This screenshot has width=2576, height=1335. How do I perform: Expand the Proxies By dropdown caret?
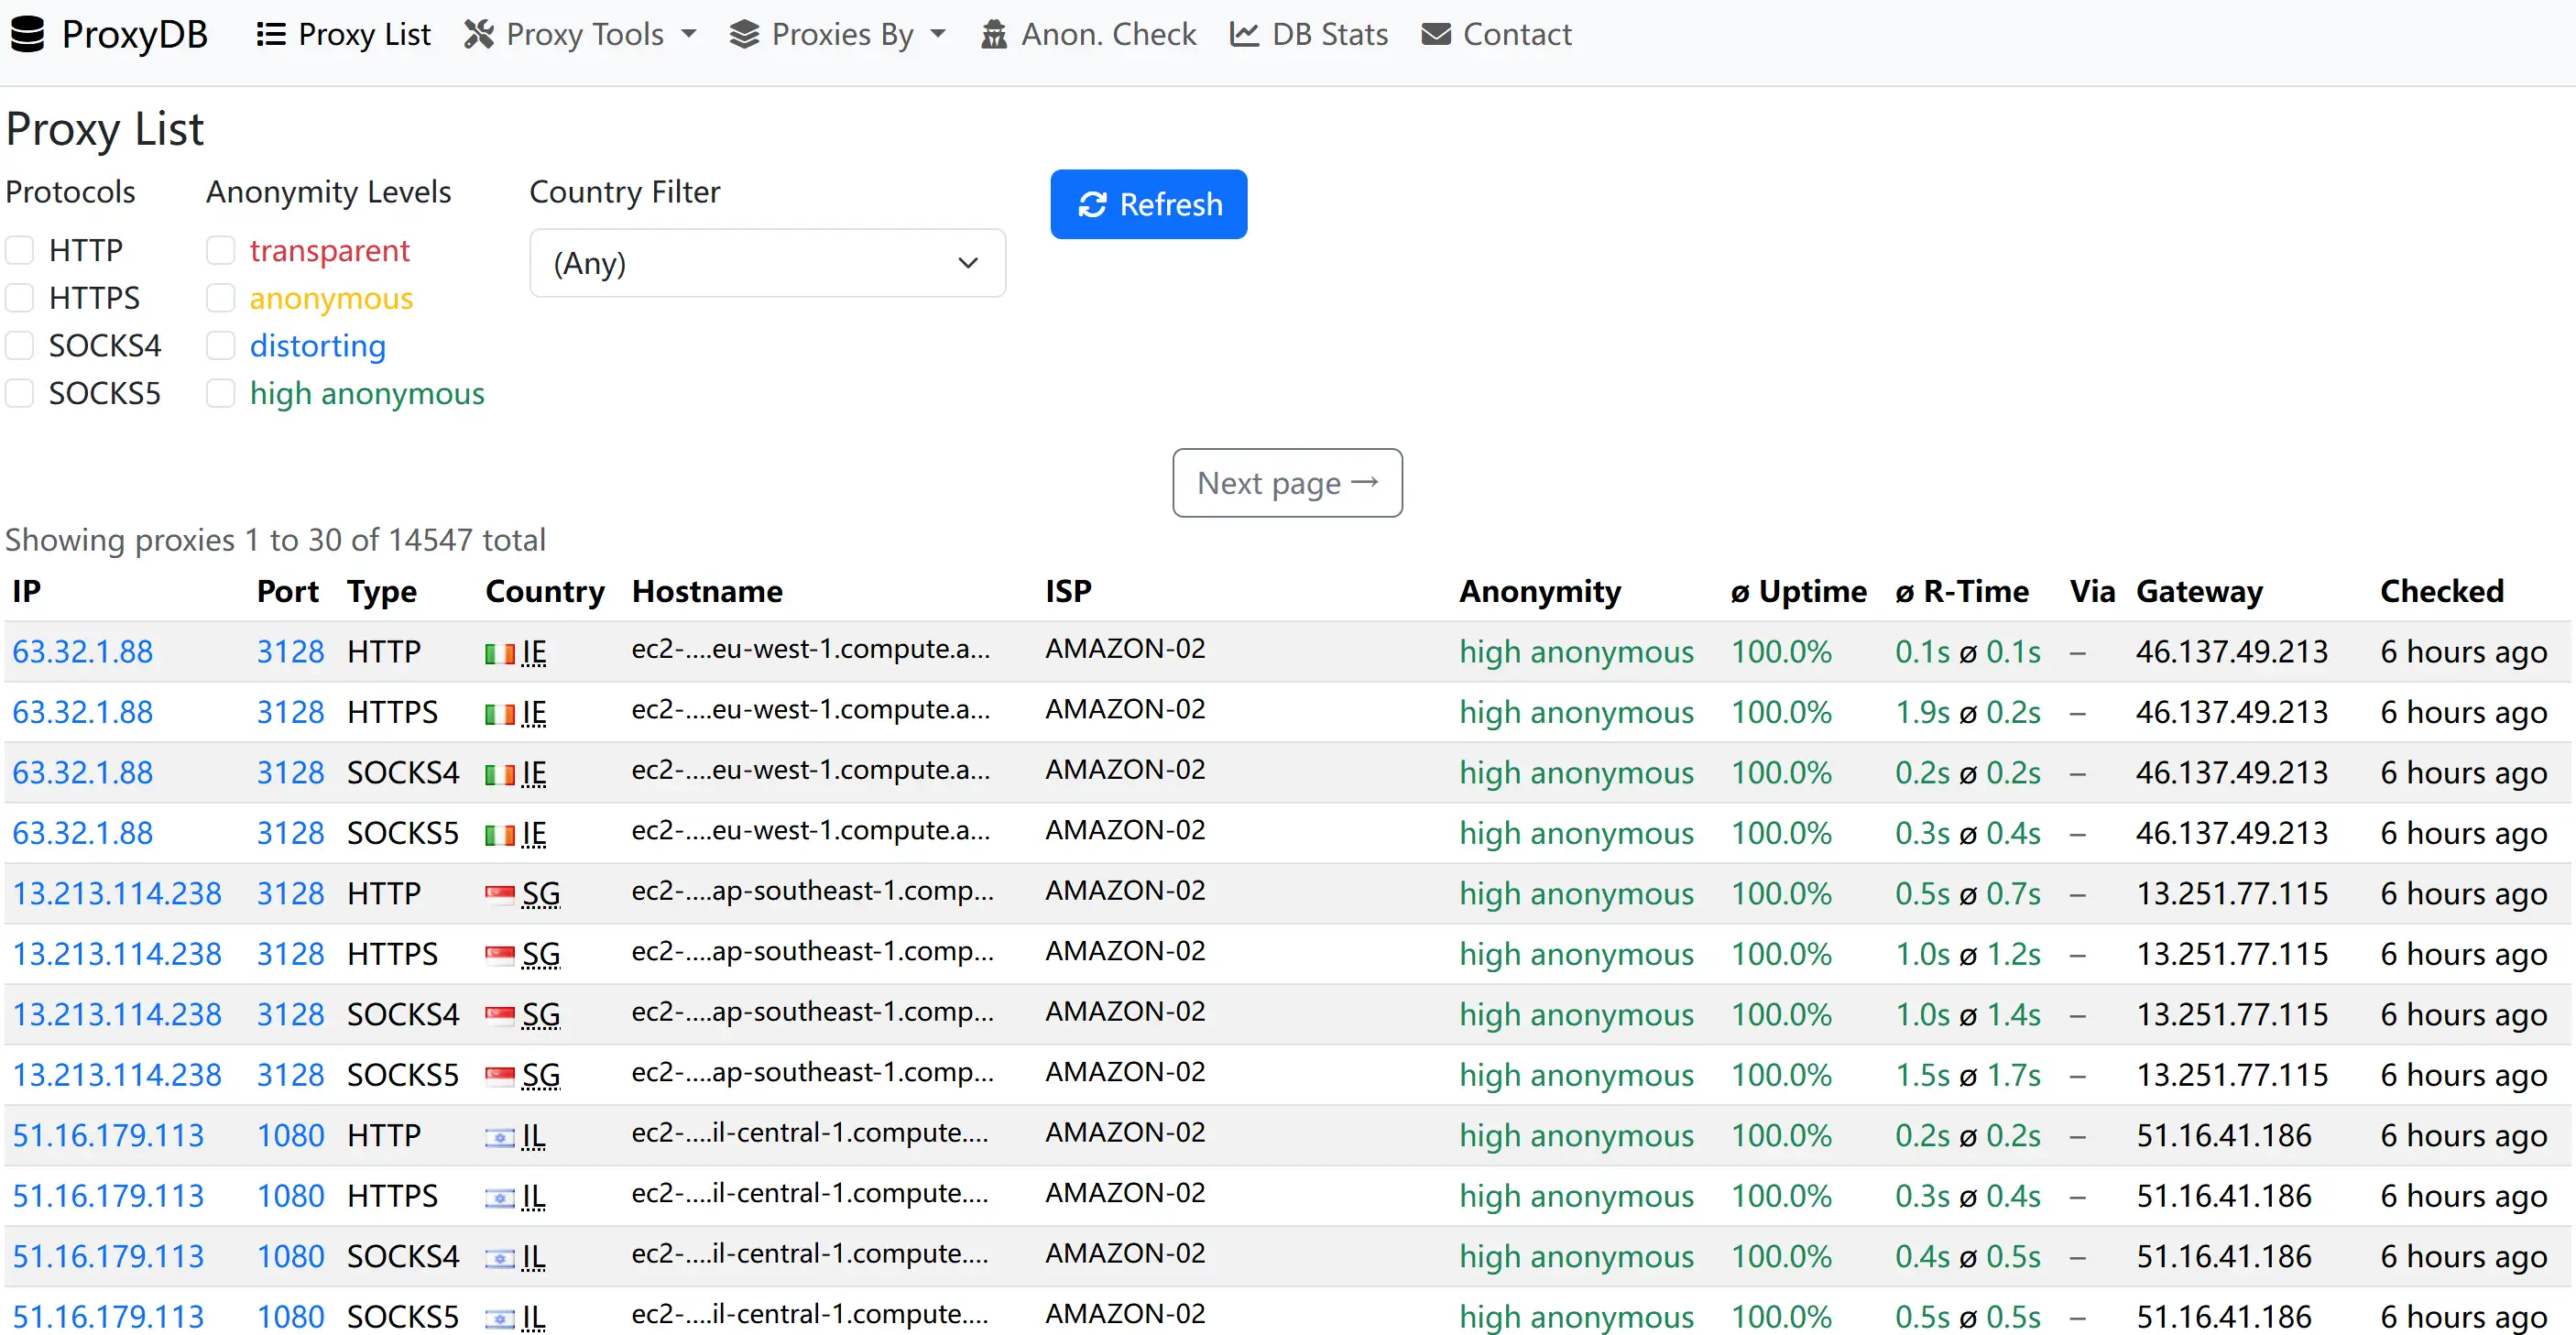[938, 35]
